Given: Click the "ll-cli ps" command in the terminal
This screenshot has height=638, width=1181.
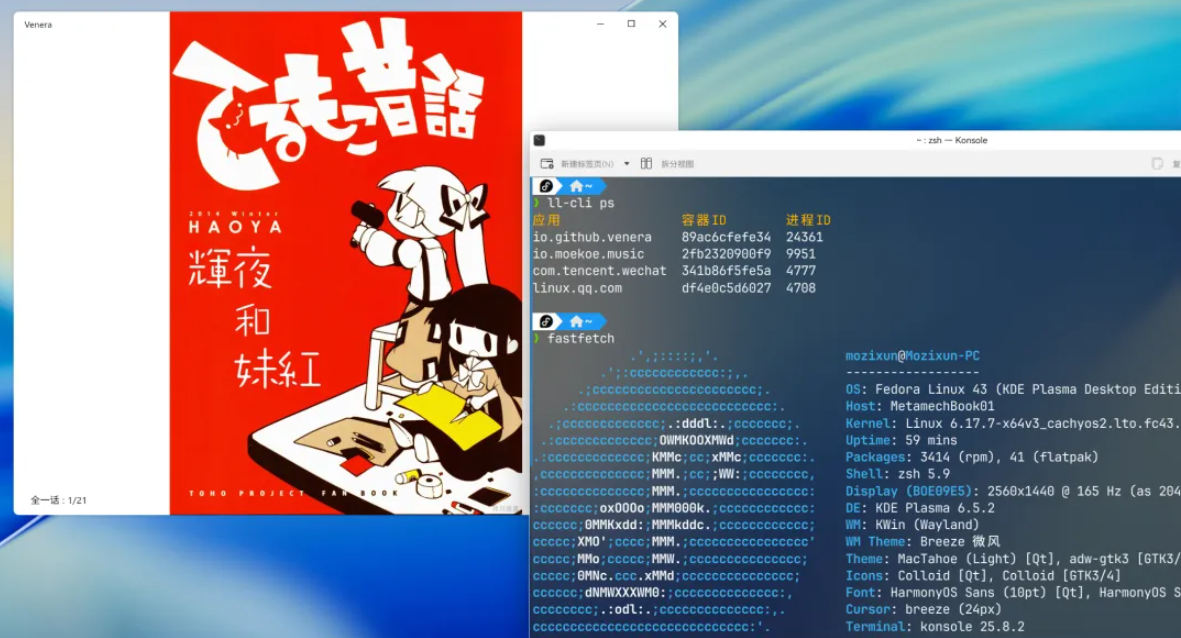Looking at the screenshot, I should point(581,203).
